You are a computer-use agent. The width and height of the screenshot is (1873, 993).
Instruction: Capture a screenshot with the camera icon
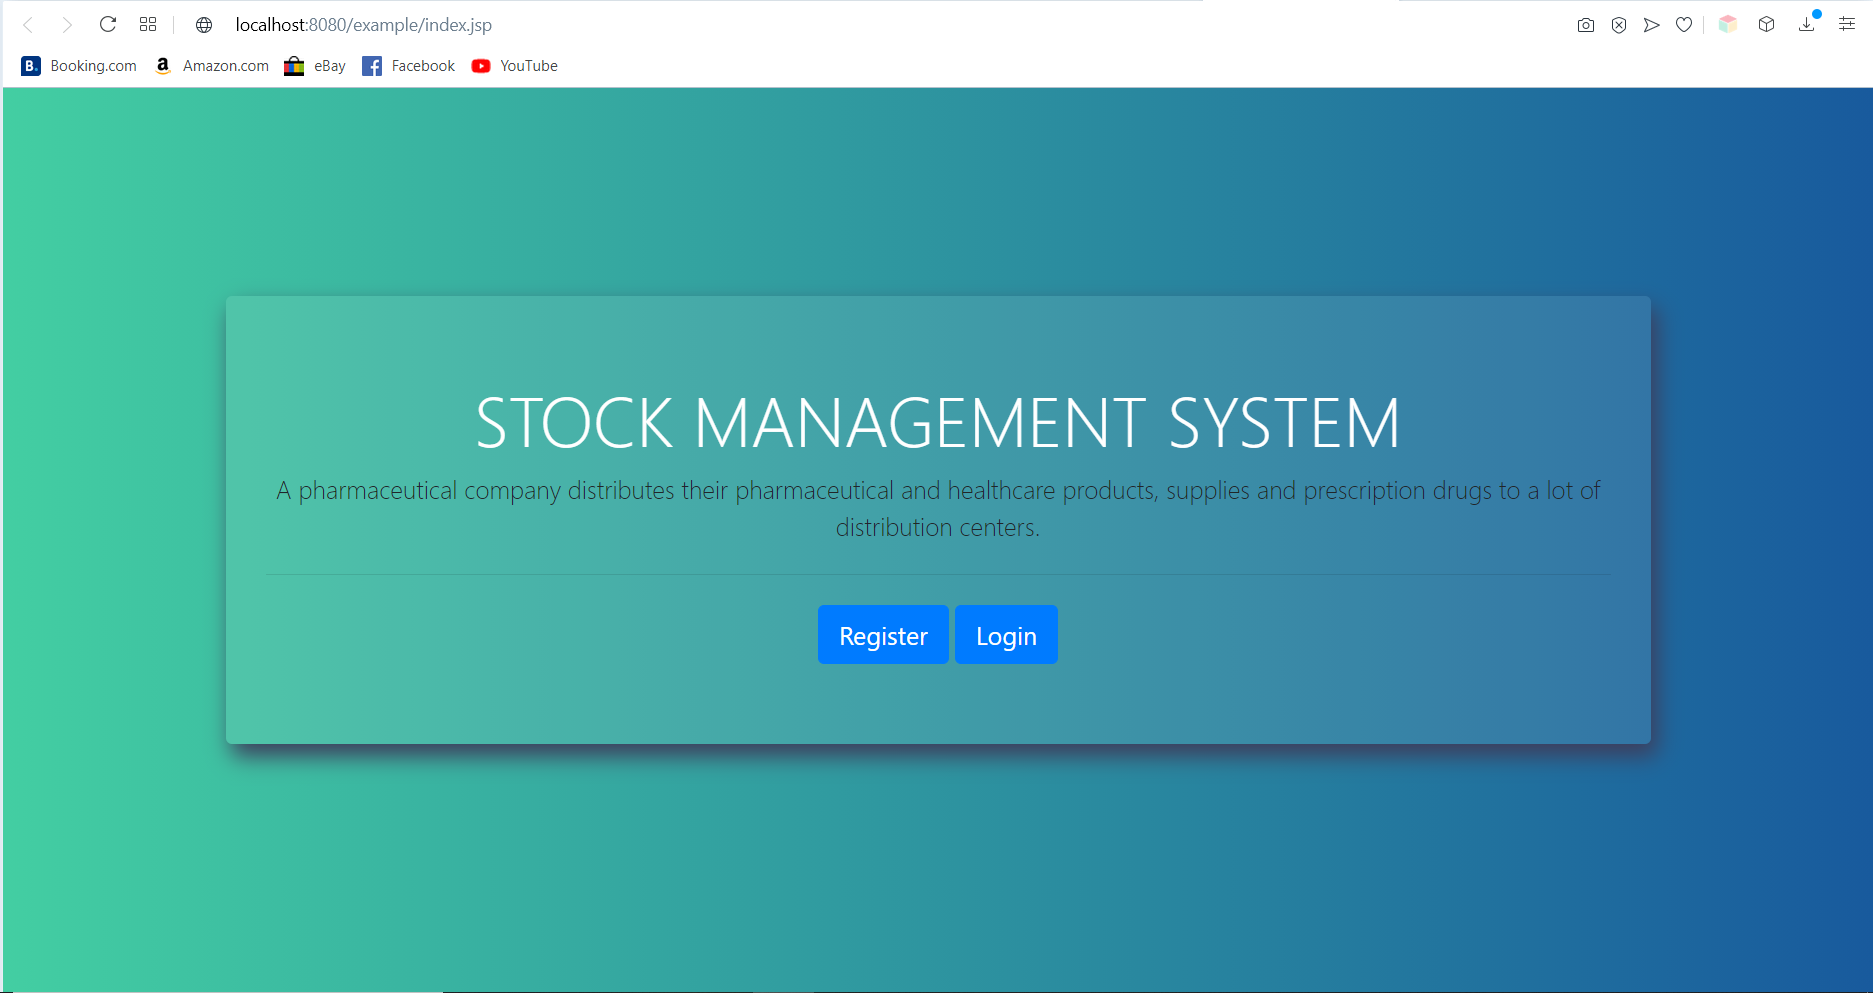(x=1586, y=24)
